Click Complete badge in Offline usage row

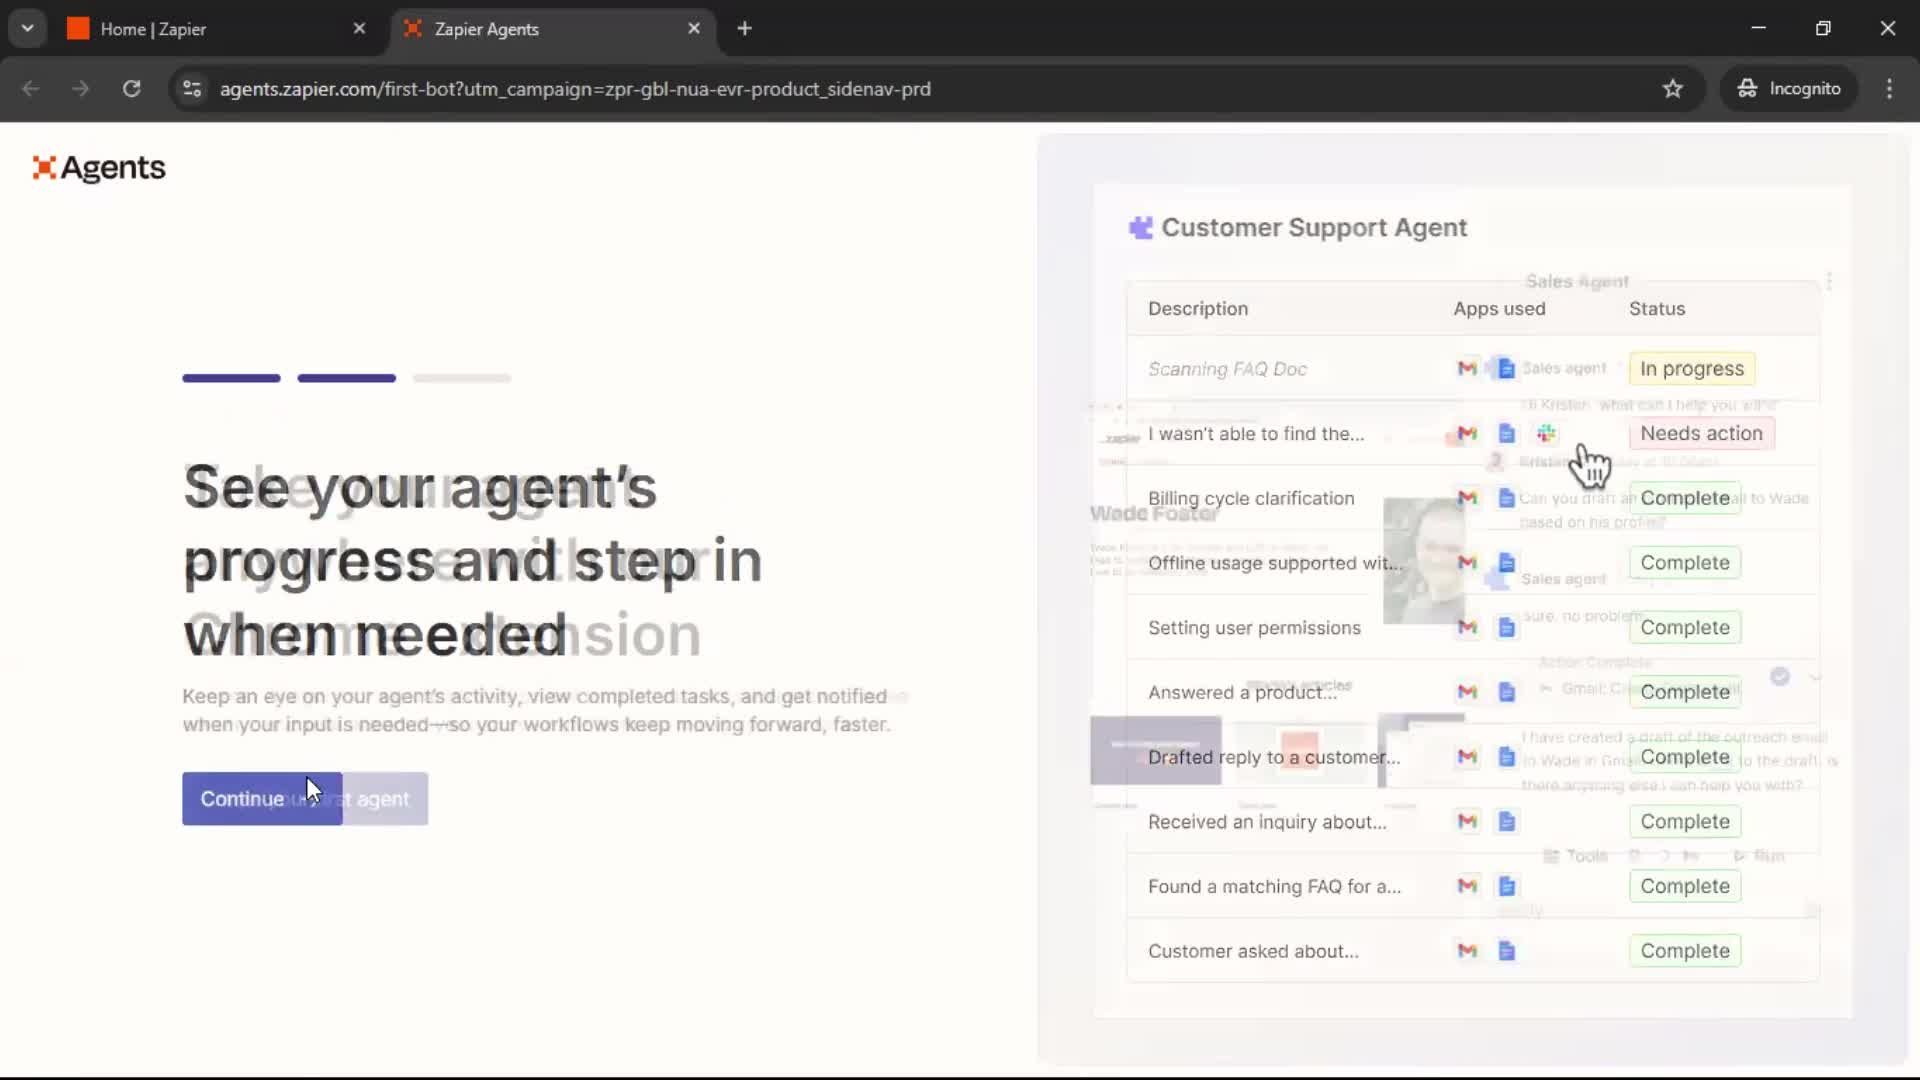(1685, 563)
